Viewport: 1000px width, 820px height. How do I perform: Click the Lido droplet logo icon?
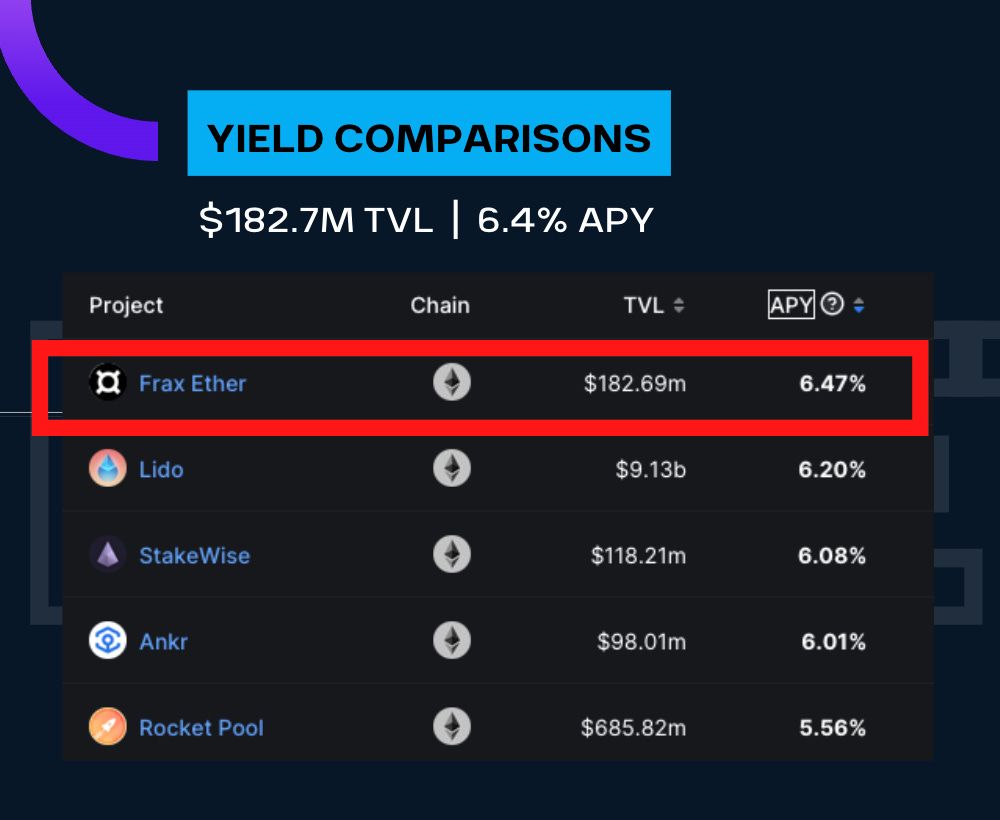pos(107,469)
